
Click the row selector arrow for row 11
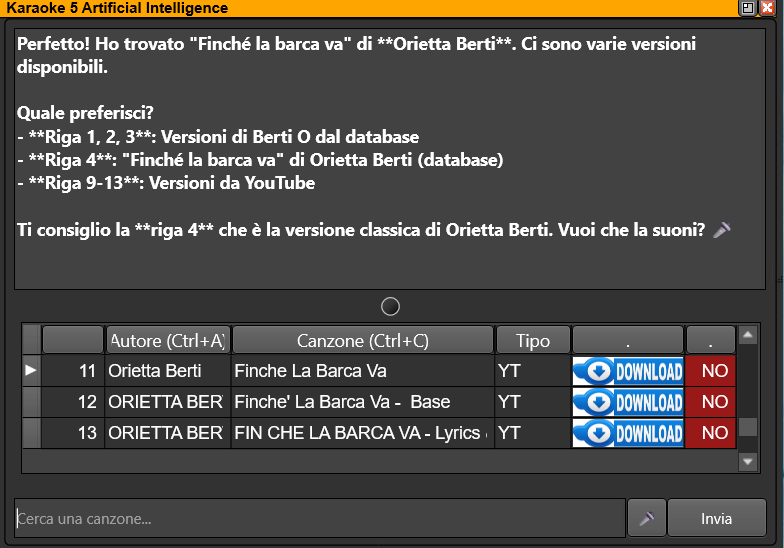(x=31, y=370)
